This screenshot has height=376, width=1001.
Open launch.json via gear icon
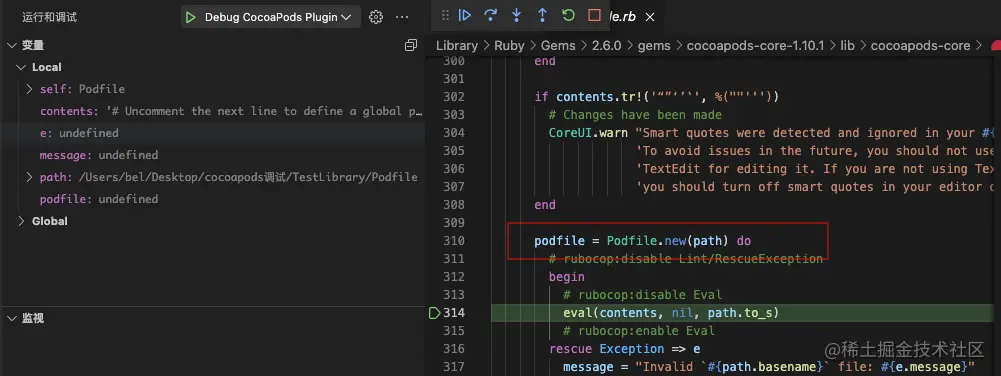pyautogui.click(x=376, y=17)
